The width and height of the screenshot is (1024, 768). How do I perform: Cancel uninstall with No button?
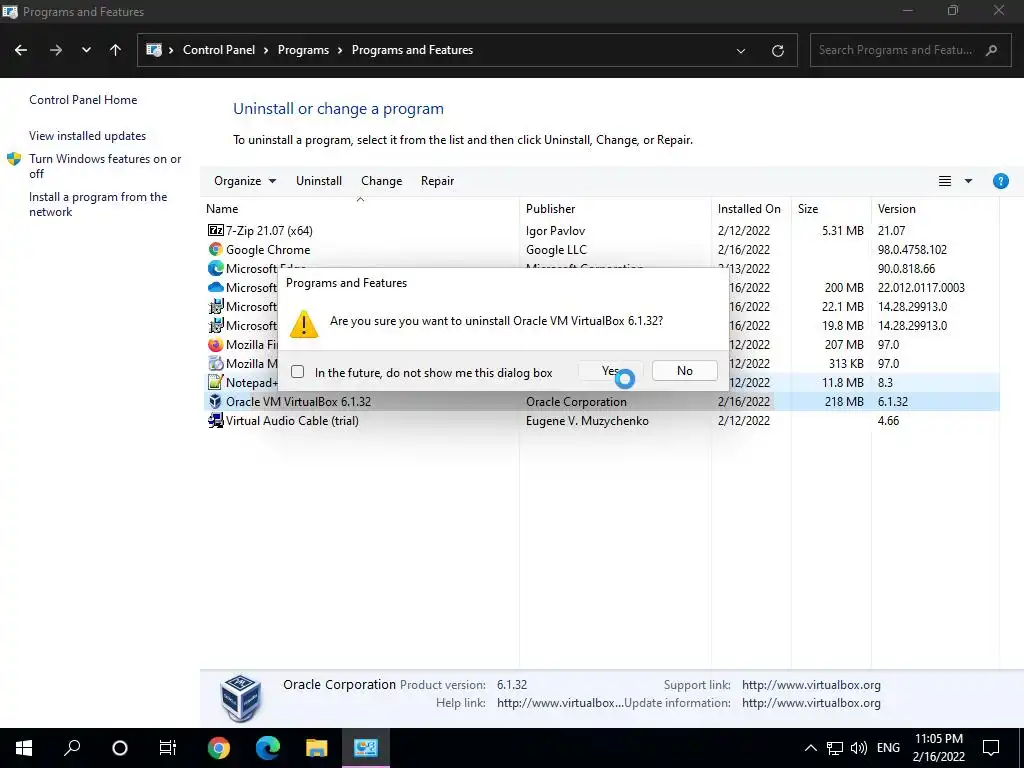click(684, 370)
